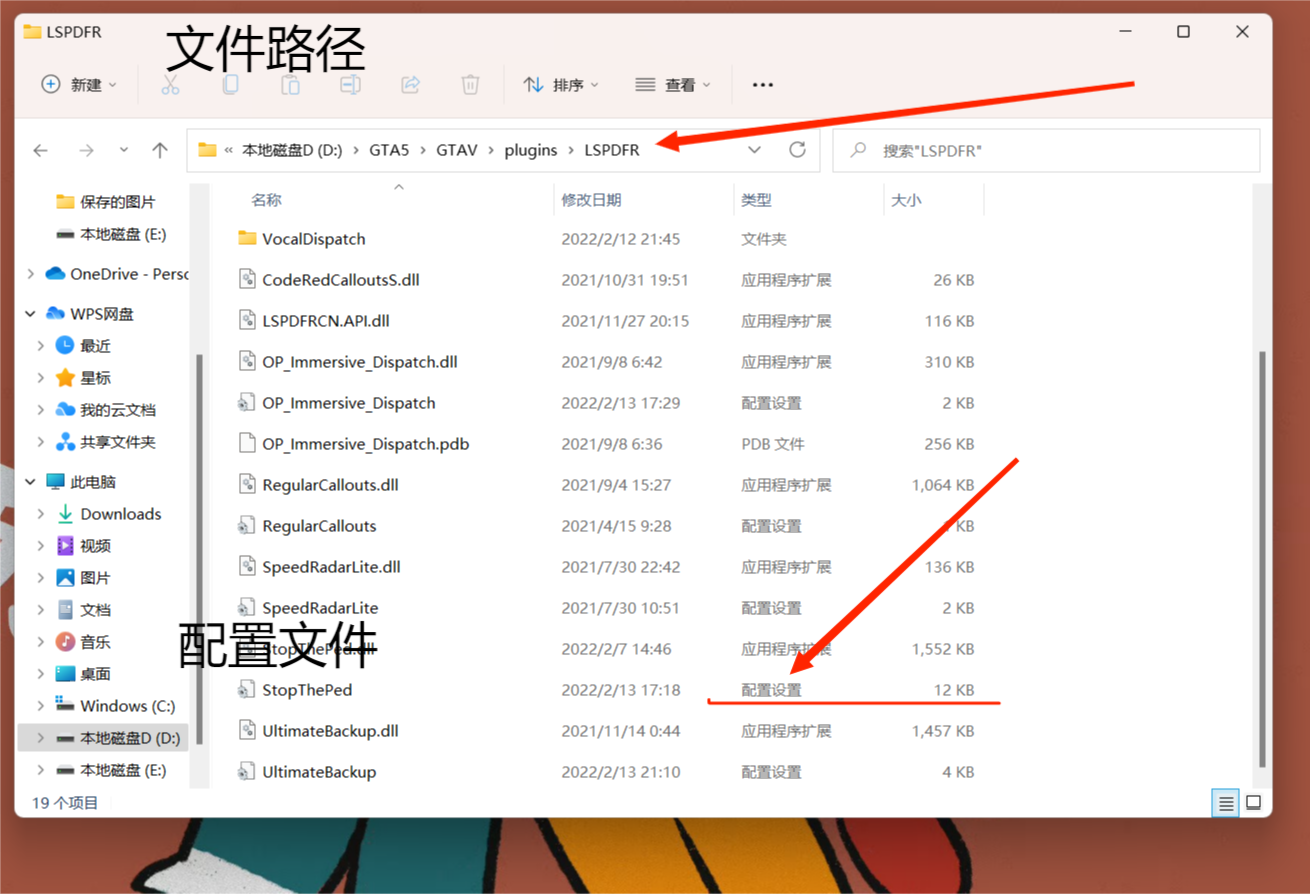Collapse 此电脑 tree node

coord(31,482)
